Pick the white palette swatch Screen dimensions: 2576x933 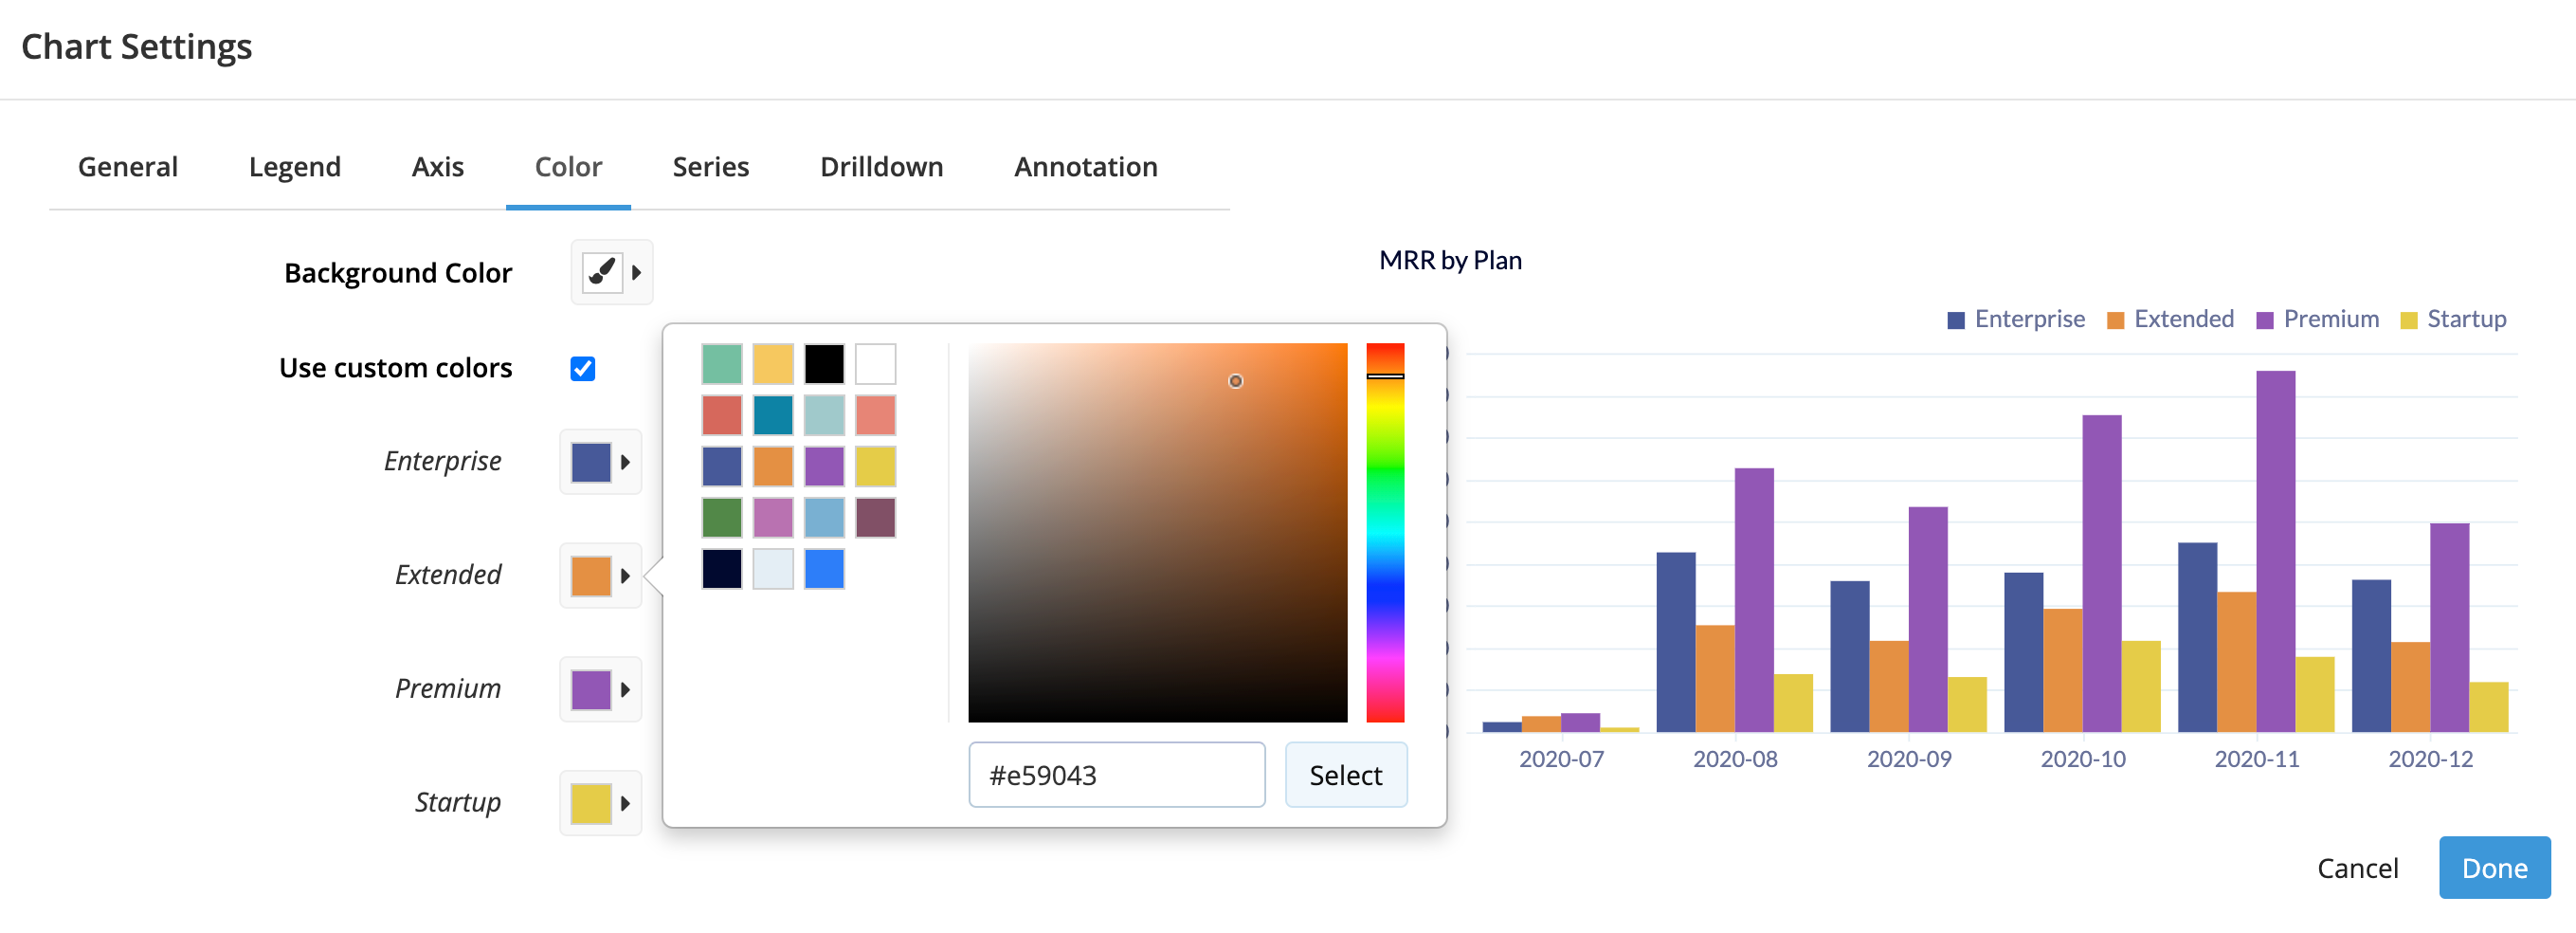[875, 364]
